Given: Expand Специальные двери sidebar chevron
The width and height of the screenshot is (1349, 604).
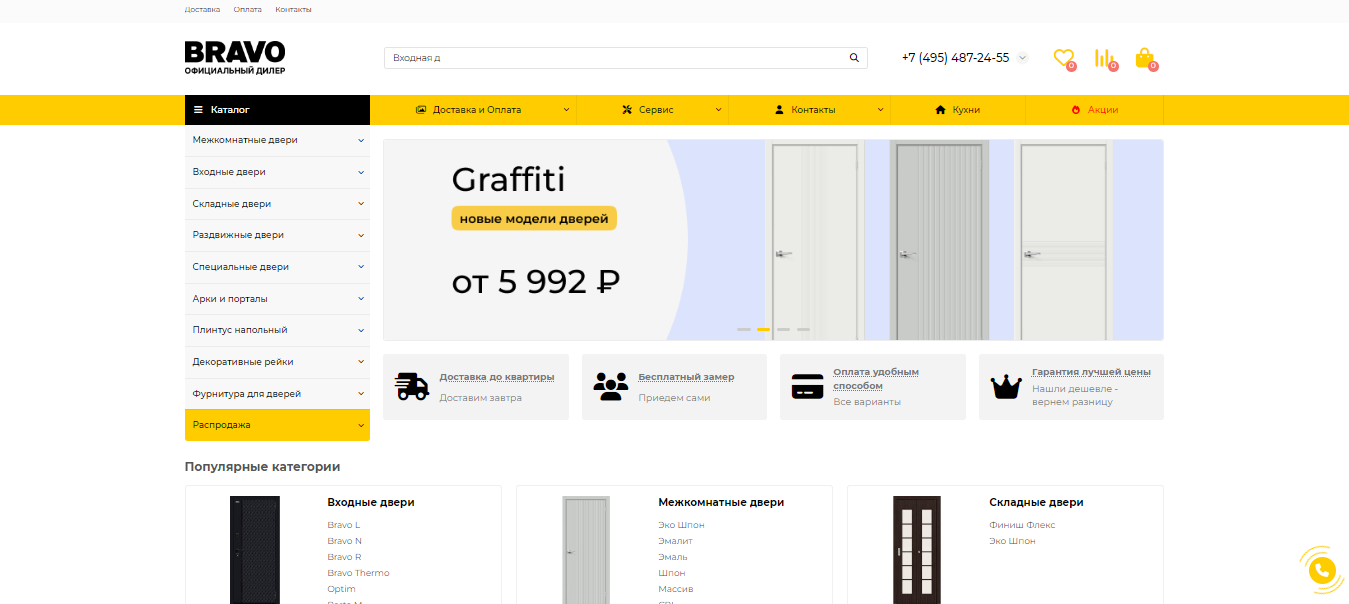Looking at the screenshot, I should (x=361, y=267).
